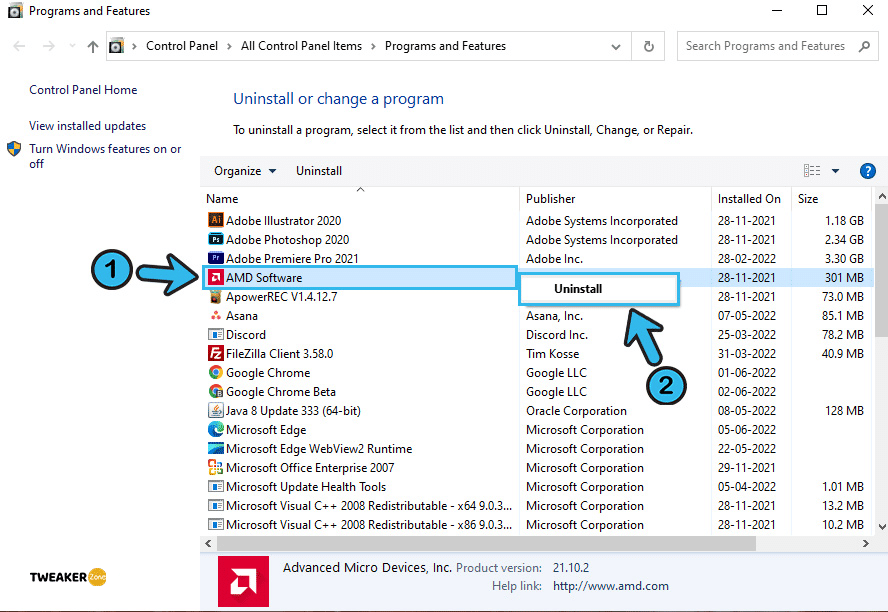Click the Tim Kosse publisher cell

(552, 353)
